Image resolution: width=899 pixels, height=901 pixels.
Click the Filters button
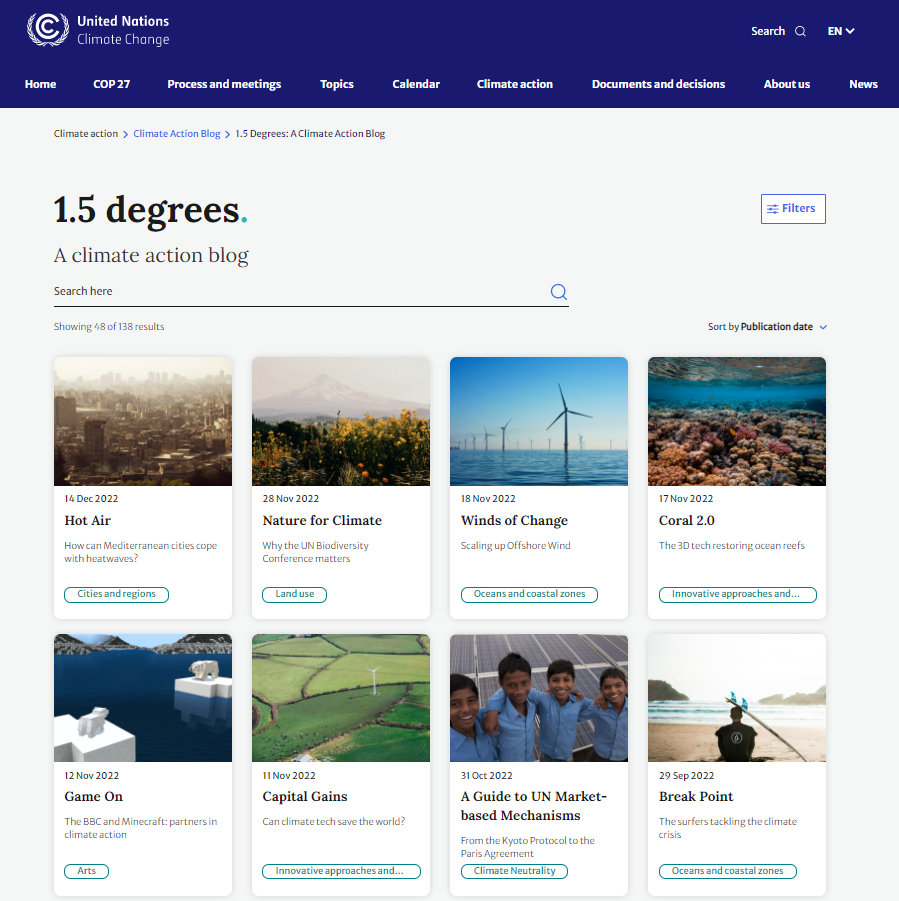pyautogui.click(x=793, y=209)
